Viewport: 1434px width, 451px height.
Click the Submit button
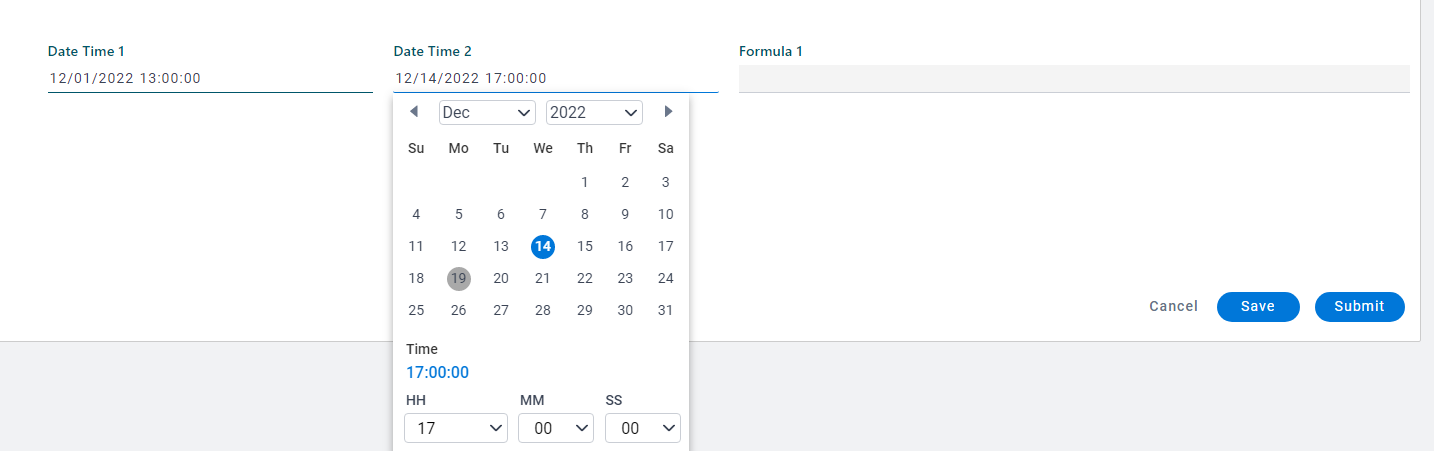[x=1359, y=307]
